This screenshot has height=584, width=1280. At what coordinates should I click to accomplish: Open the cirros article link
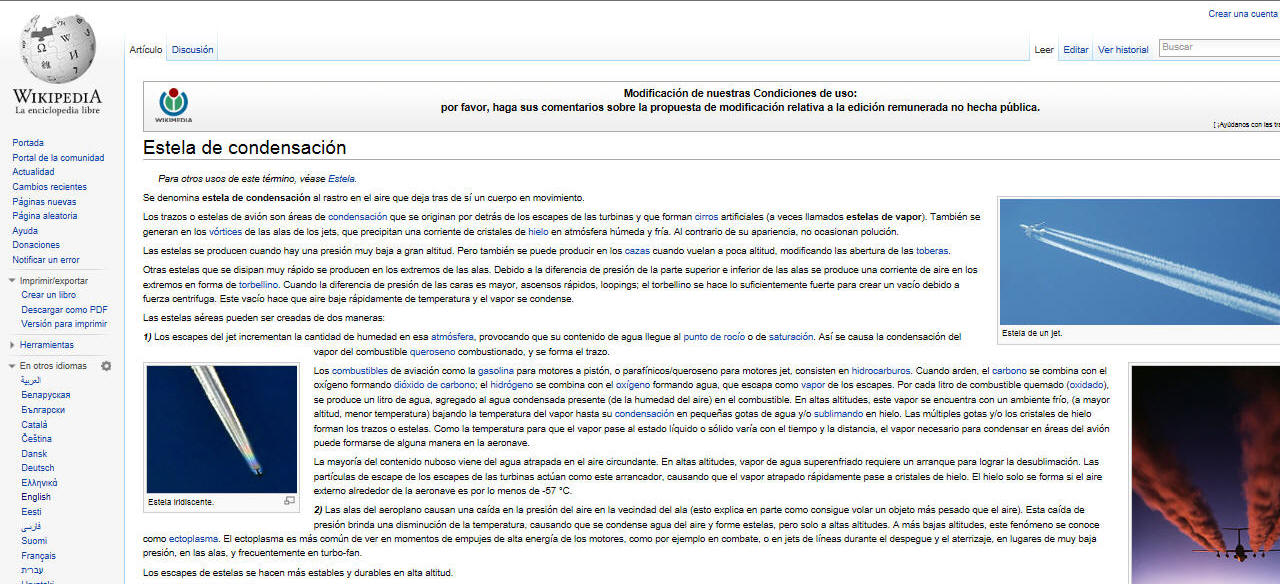[x=706, y=217]
